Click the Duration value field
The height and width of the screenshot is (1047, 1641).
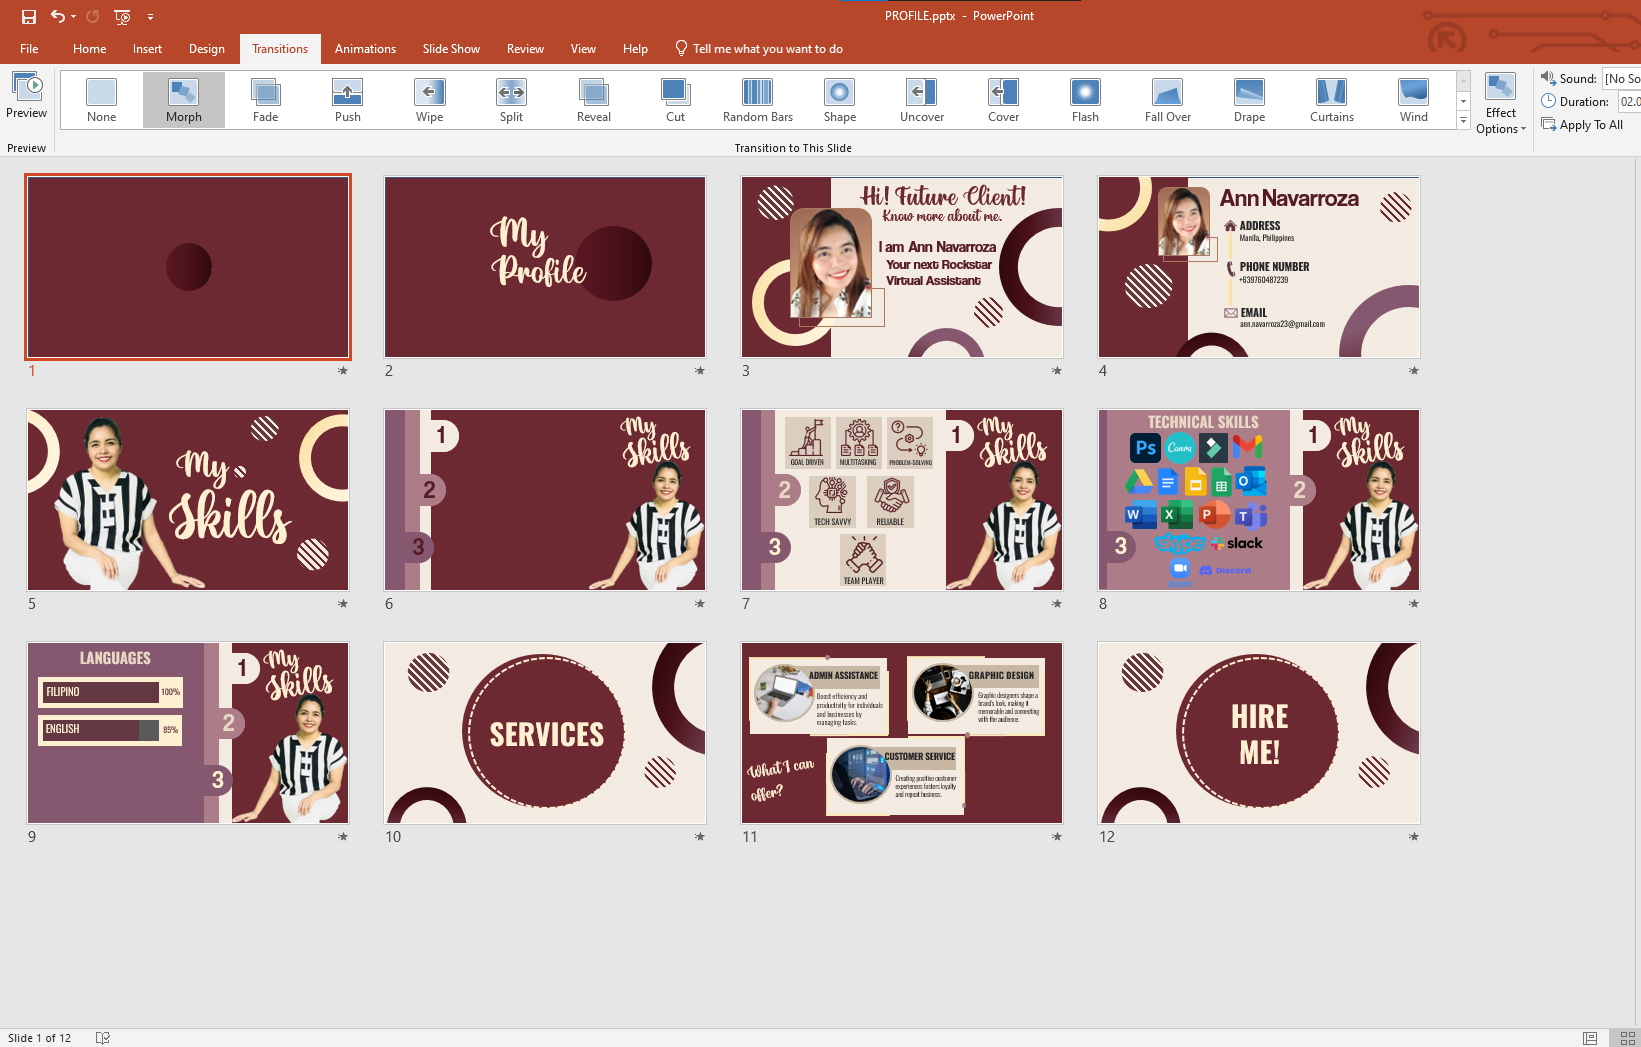pos(1630,101)
